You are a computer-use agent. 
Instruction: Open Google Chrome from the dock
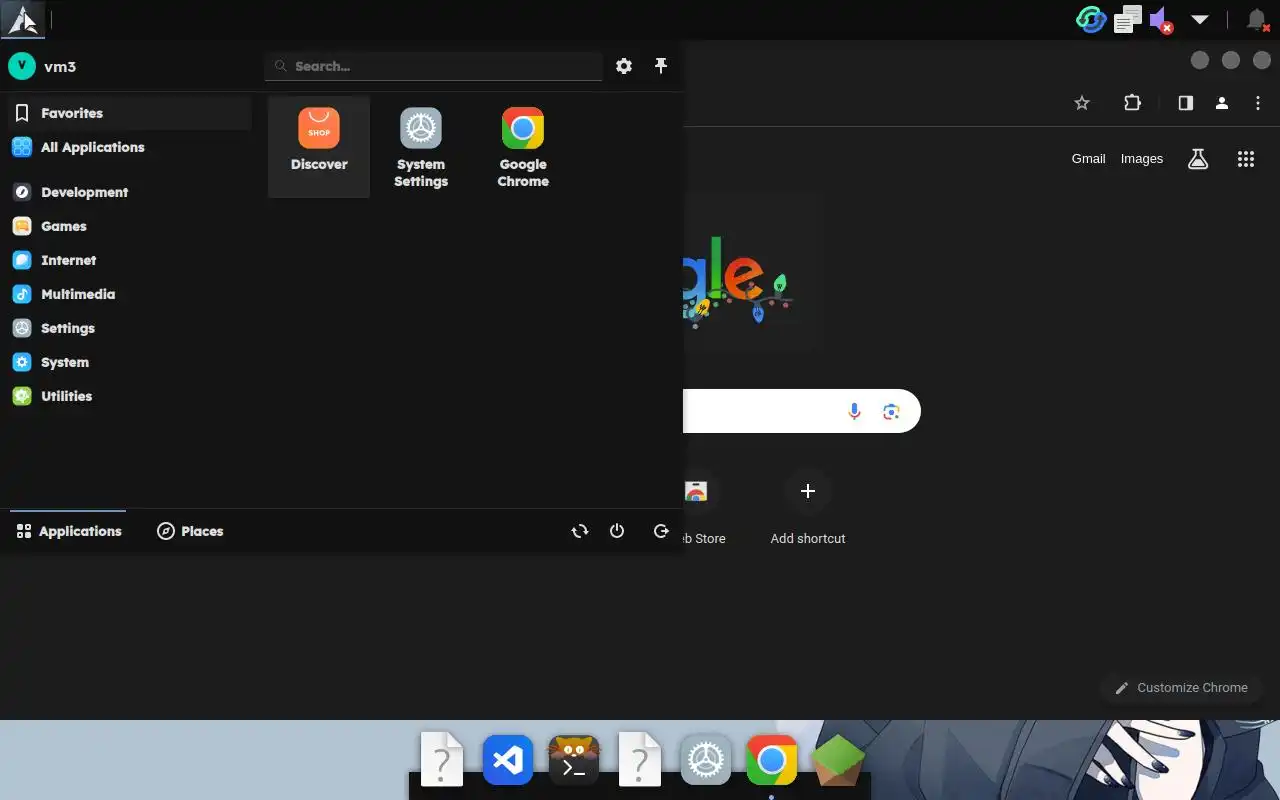[x=772, y=760]
